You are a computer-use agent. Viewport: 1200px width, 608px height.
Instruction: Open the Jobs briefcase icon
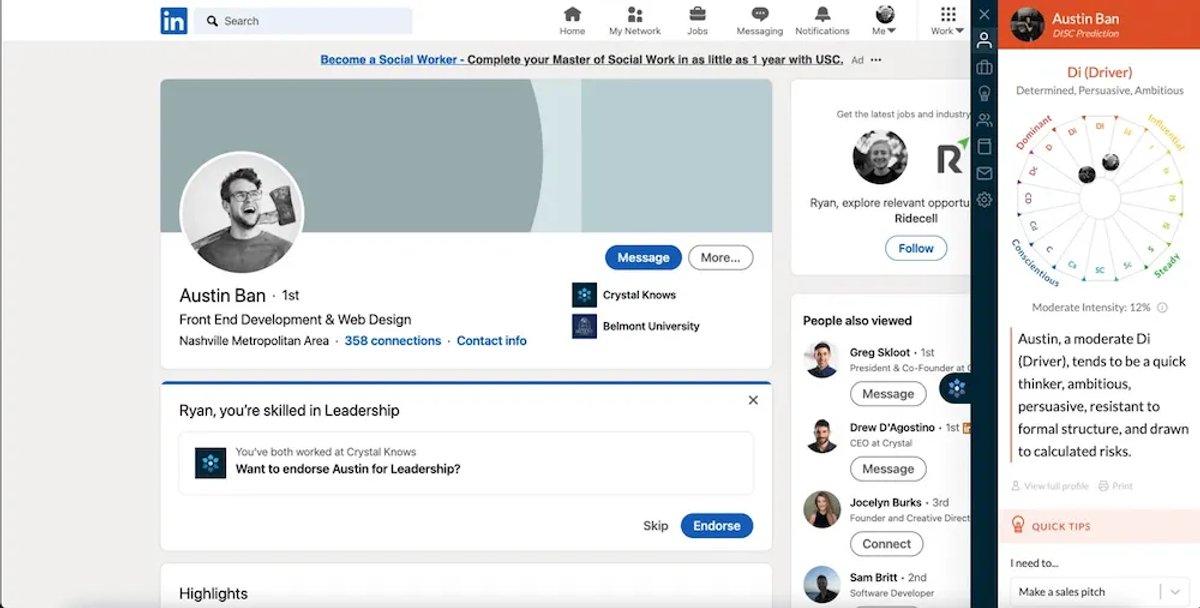coord(697,14)
